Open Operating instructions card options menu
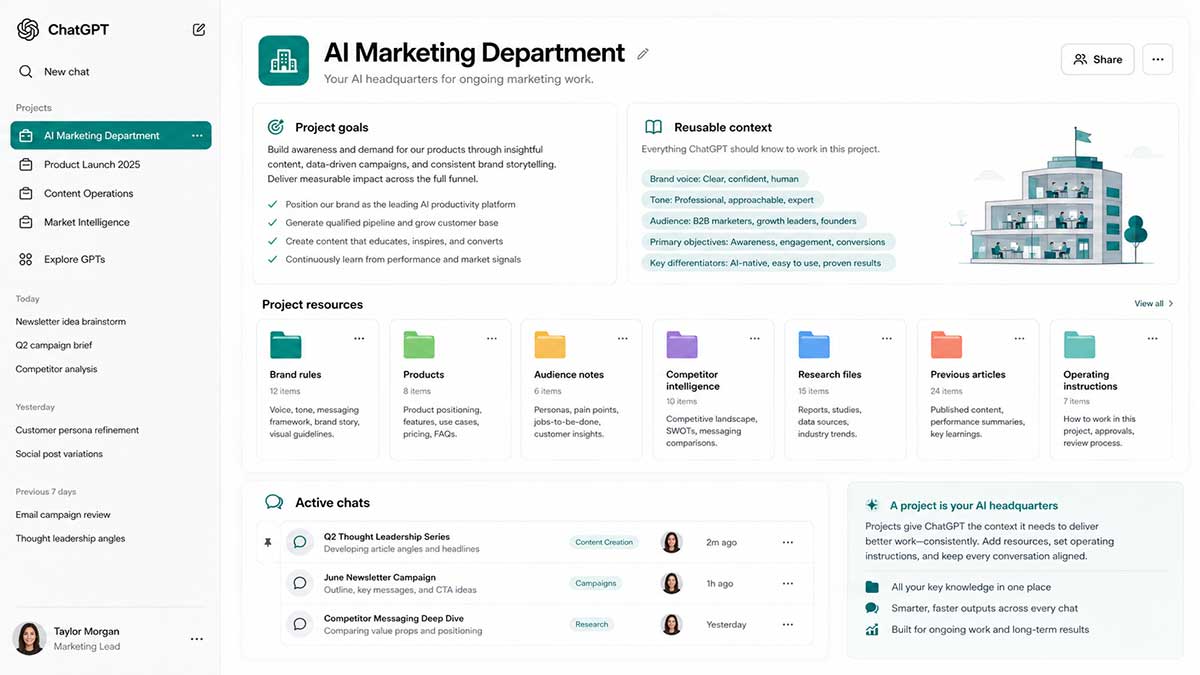 pos(1152,339)
